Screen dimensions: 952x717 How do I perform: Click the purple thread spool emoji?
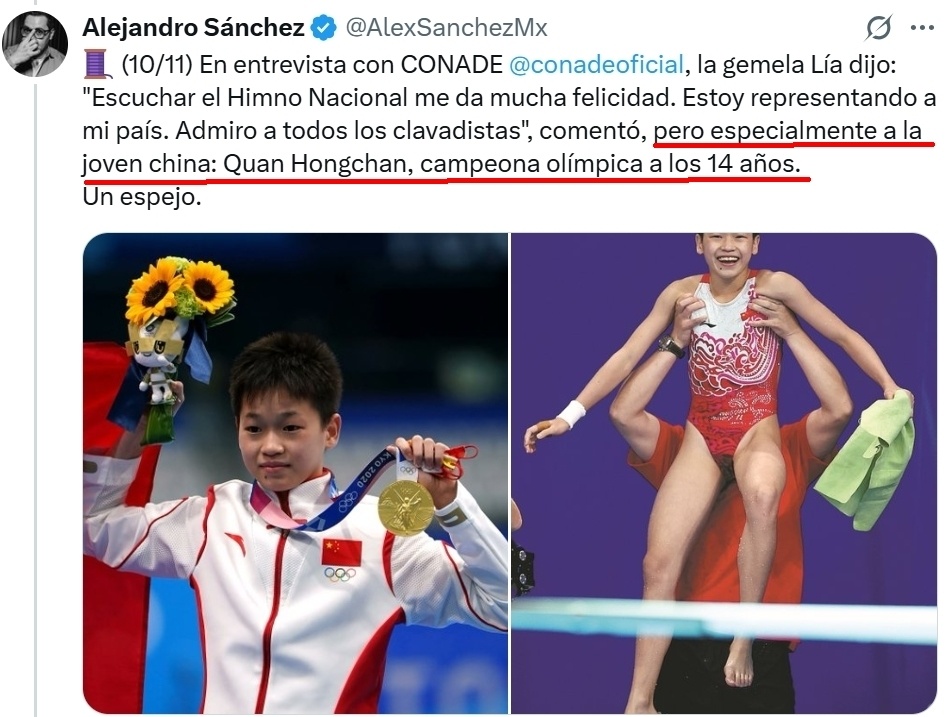(x=96, y=64)
